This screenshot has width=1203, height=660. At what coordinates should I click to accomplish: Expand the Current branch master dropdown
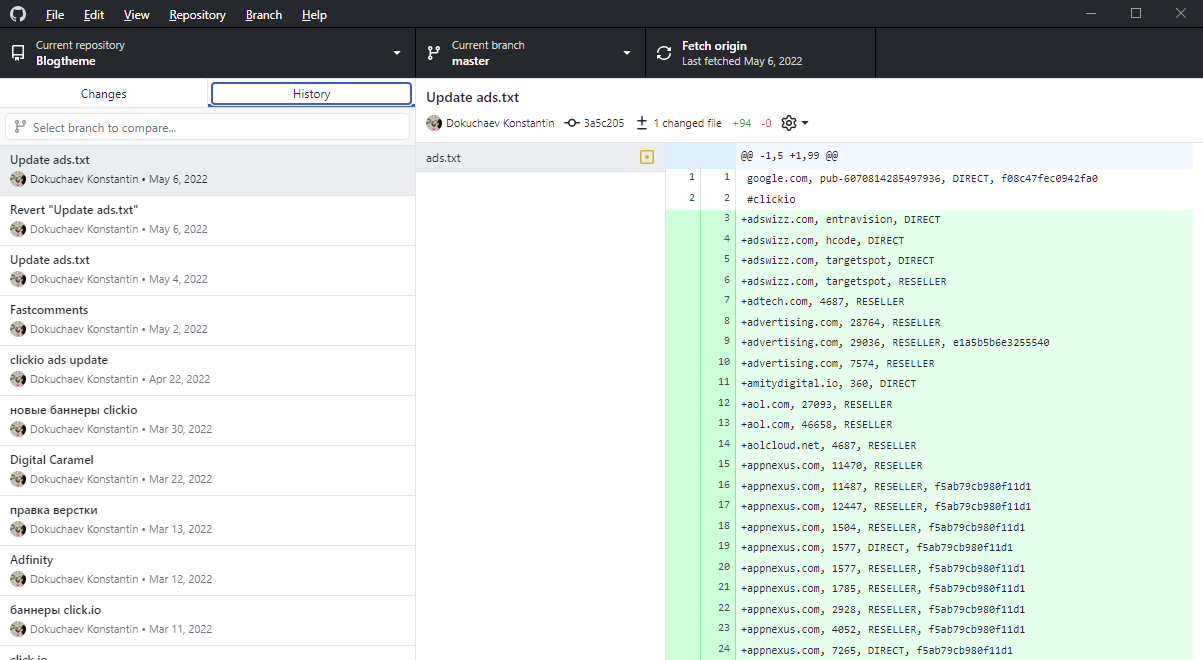pyautogui.click(x=530, y=53)
